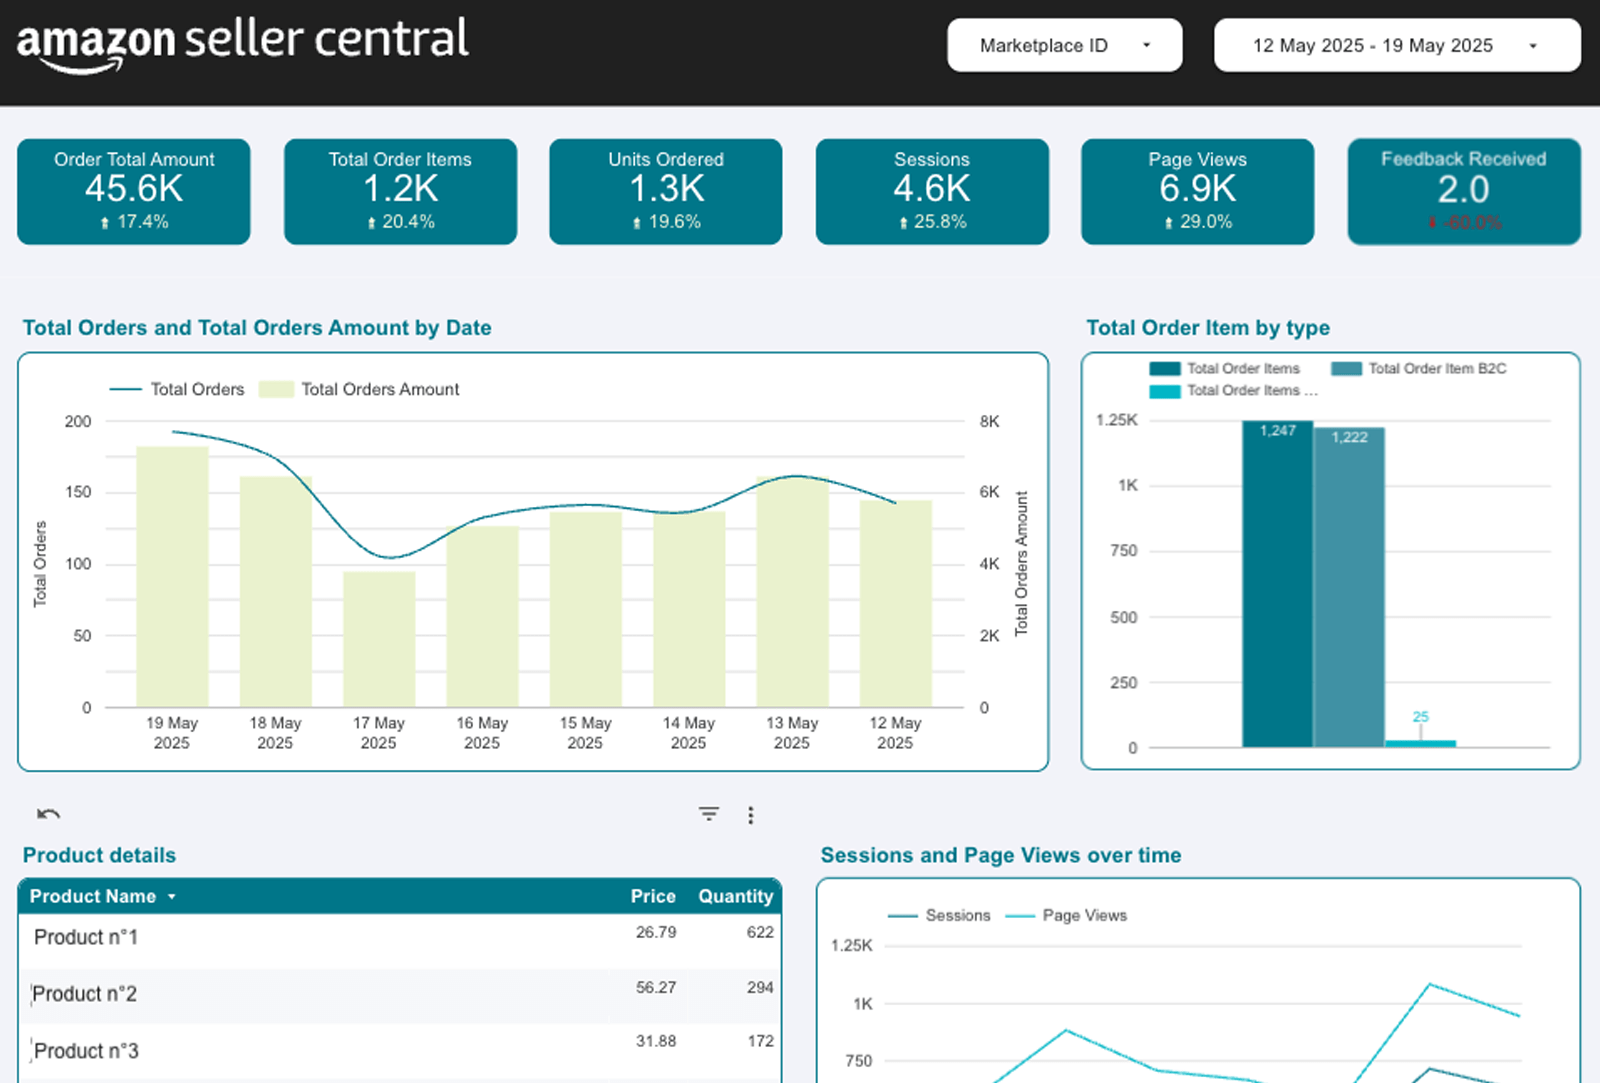The width and height of the screenshot is (1600, 1083).
Task: Click the Price column header
Action: point(653,897)
